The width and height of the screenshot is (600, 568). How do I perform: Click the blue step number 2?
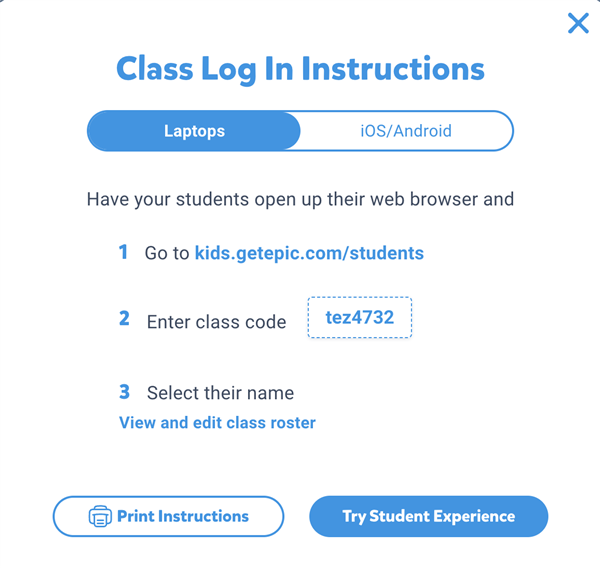(124, 318)
